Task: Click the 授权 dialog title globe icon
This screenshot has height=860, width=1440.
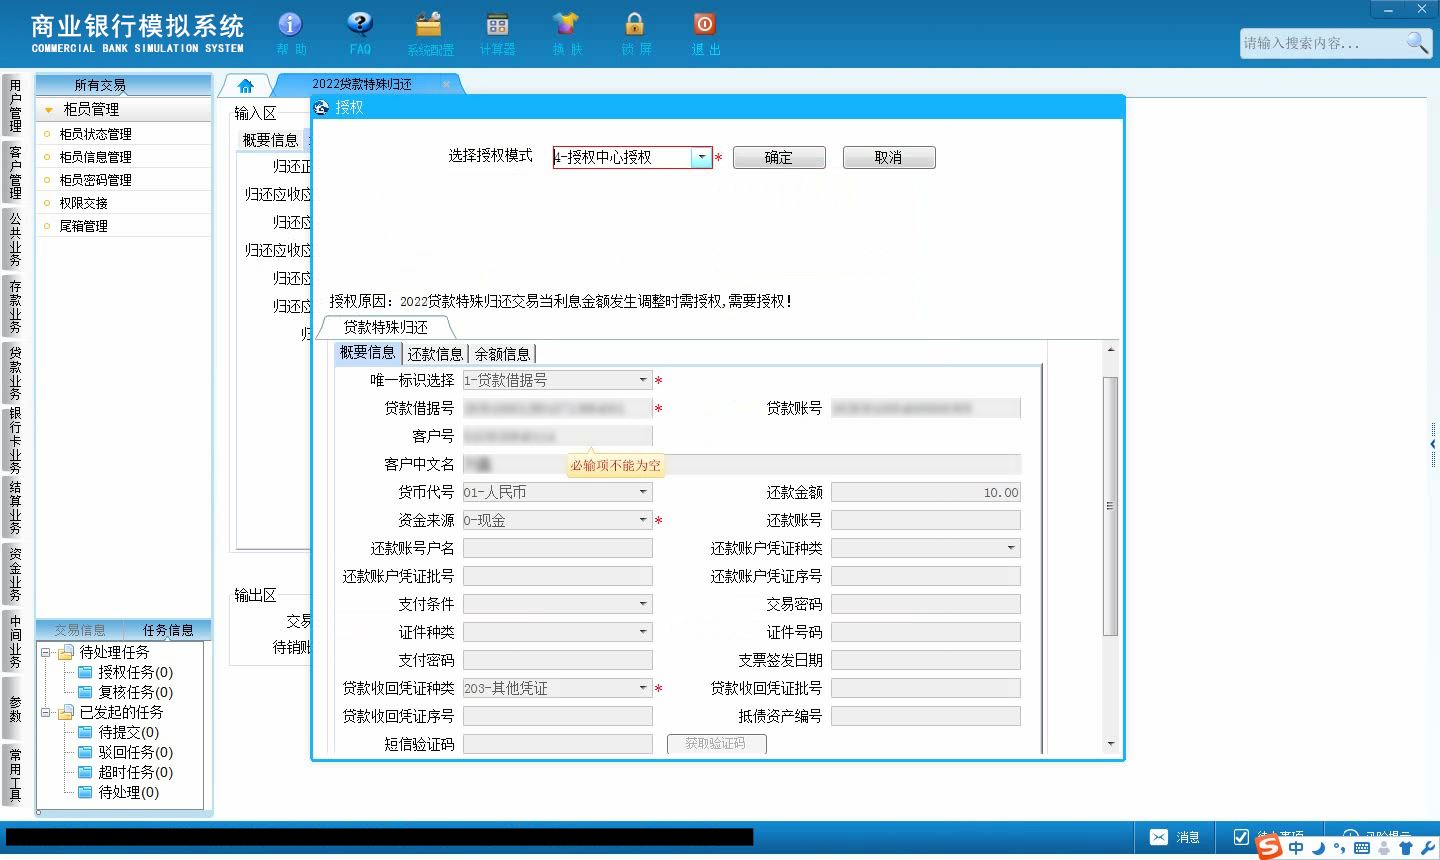Action: click(x=322, y=107)
